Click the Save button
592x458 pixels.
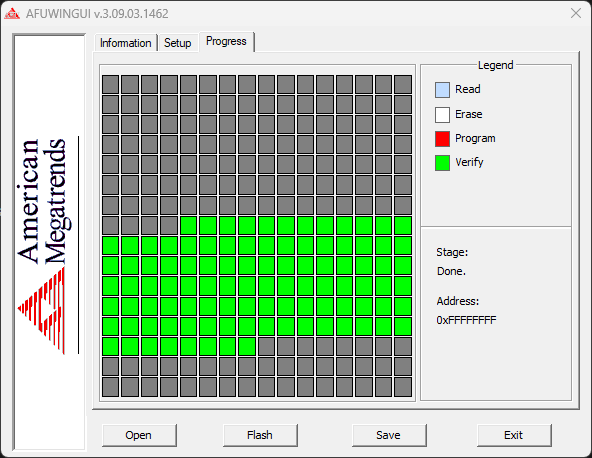tap(388, 435)
